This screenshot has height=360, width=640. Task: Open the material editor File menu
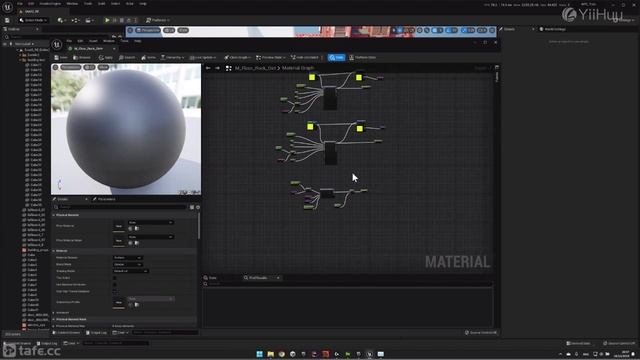(x=69, y=41)
